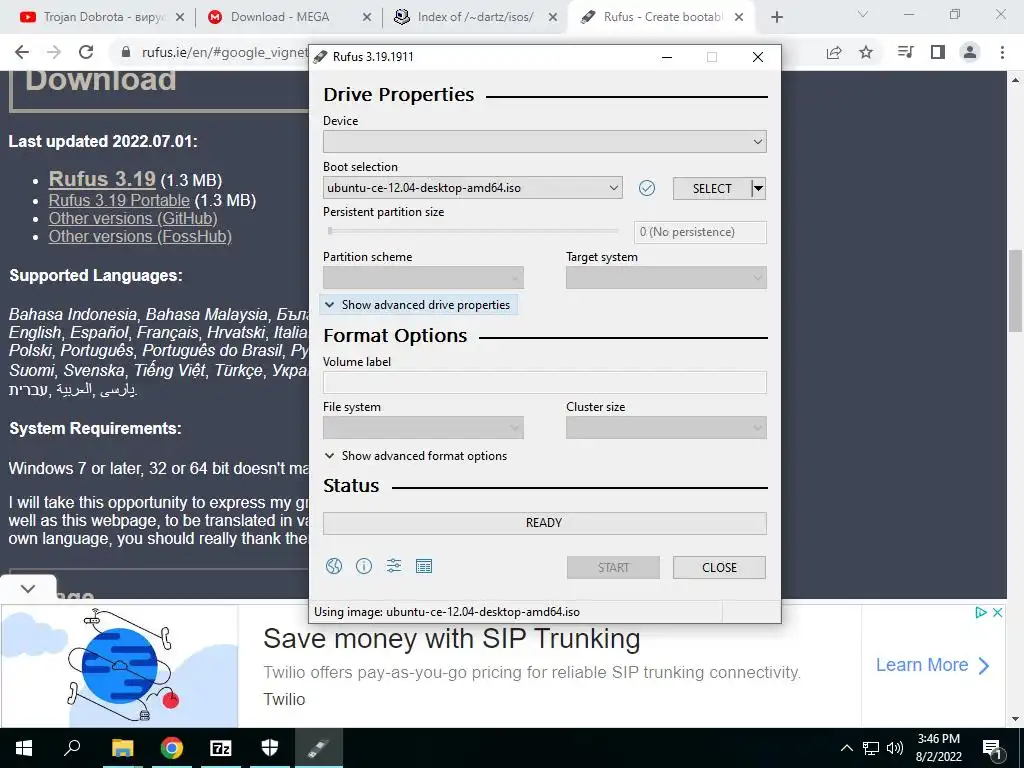Expand Show advanced drive properties
1024x768 pixels.
tap(418, 305)
